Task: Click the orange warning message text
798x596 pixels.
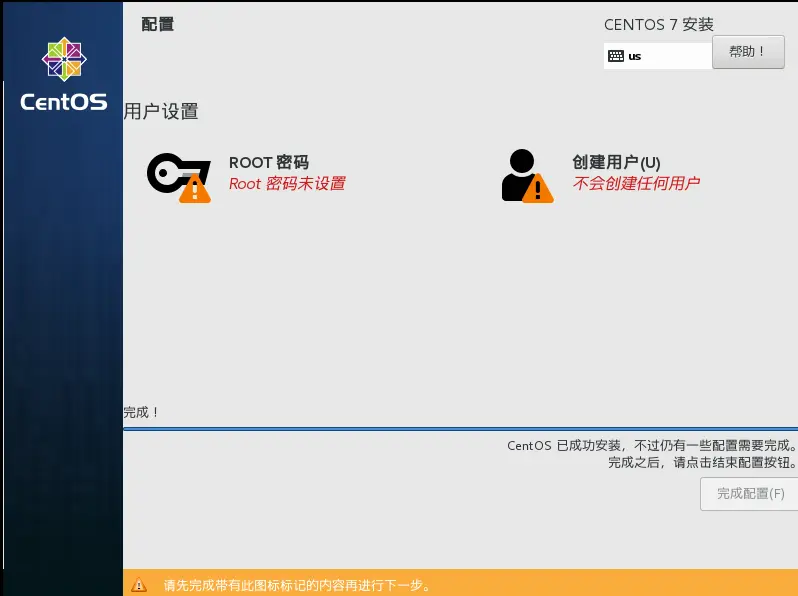Action: (297, 585)
